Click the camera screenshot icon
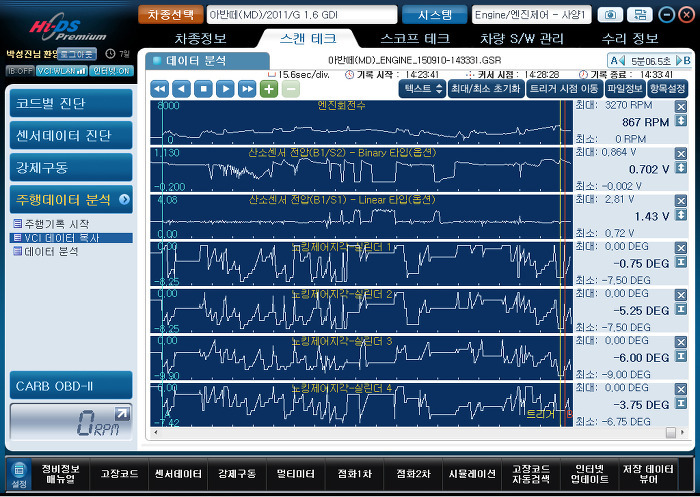This screenshot has width=700, height=497. point(610,15)
